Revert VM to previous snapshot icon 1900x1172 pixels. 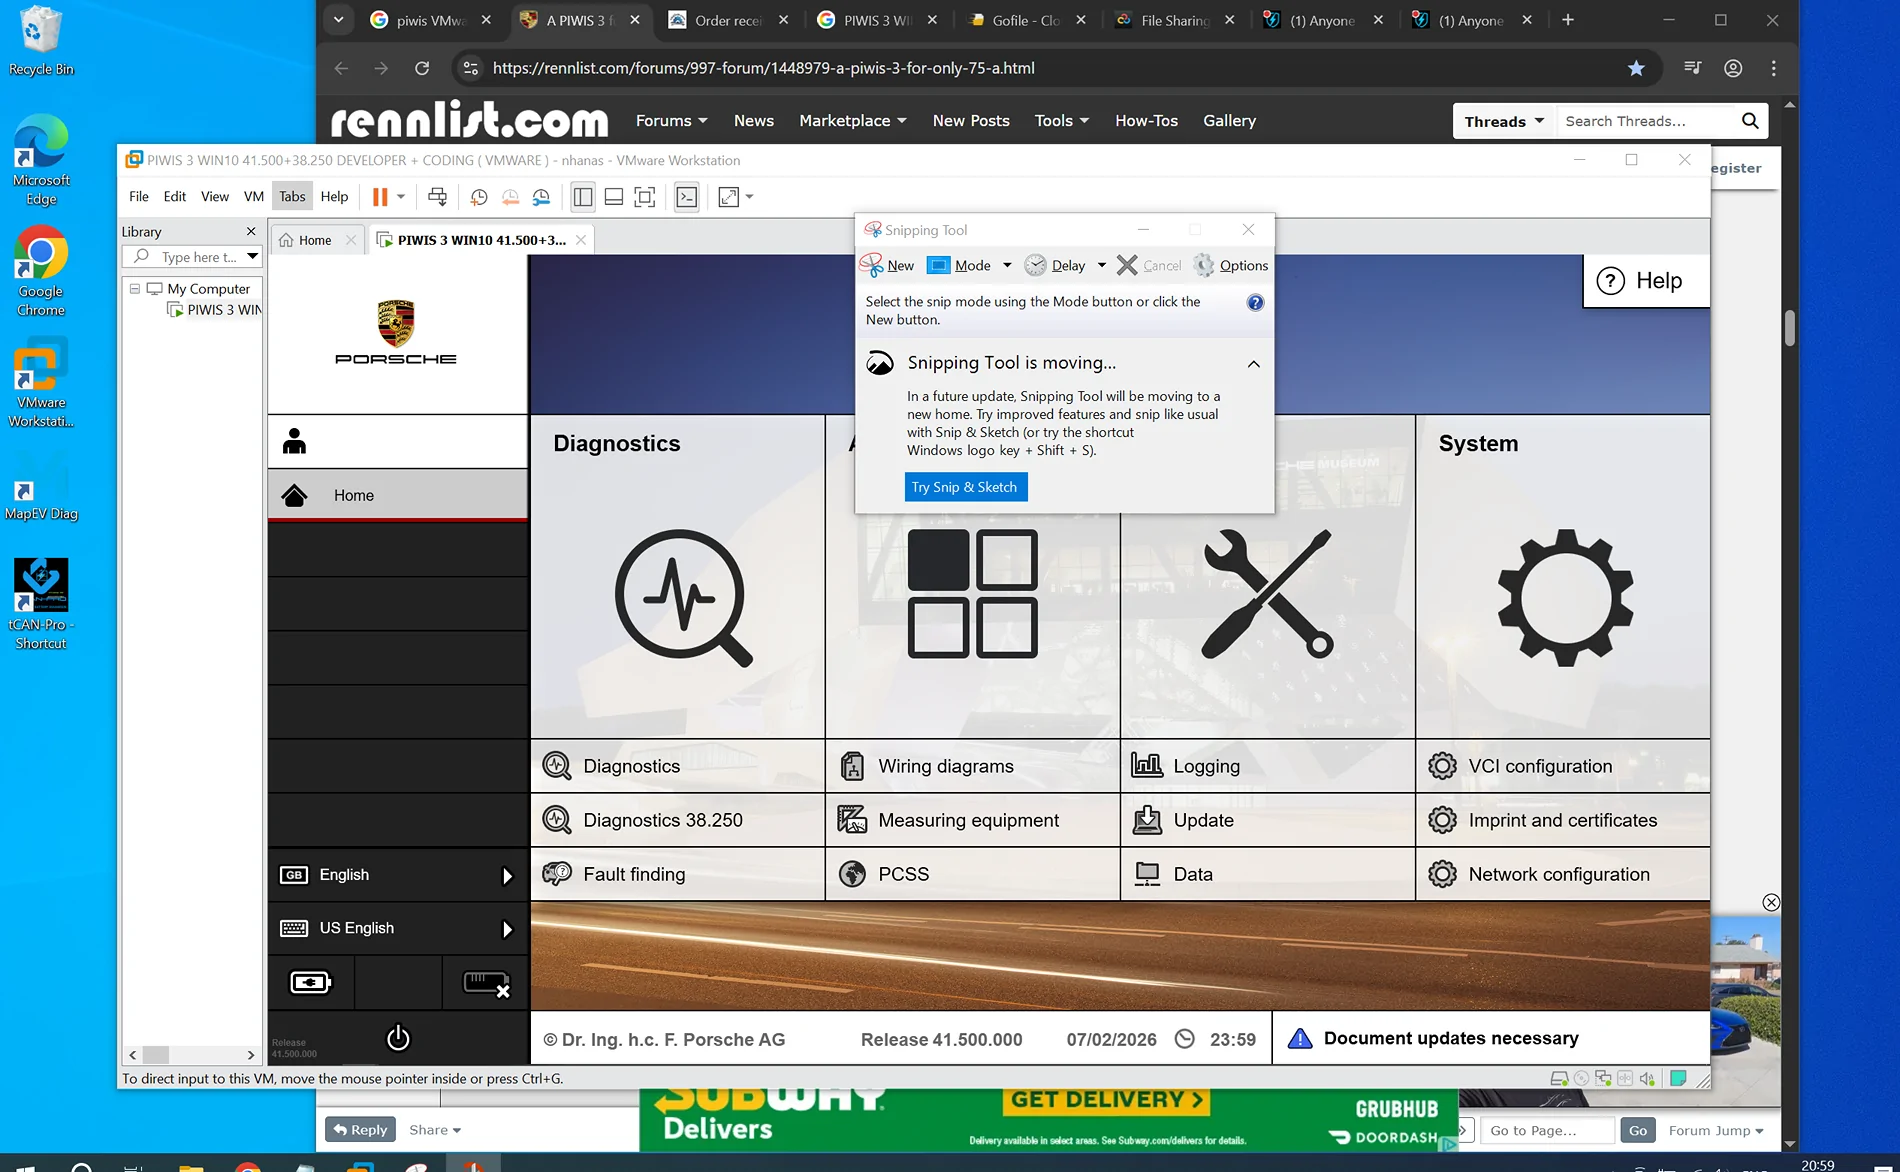click(510, 197)
